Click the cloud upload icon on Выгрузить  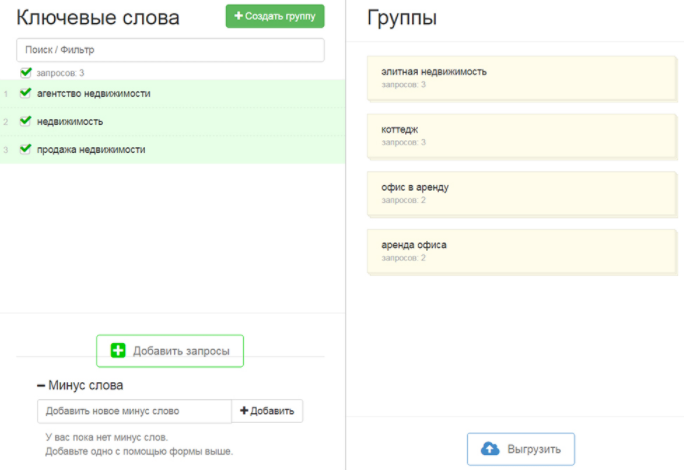coord(490,449)
